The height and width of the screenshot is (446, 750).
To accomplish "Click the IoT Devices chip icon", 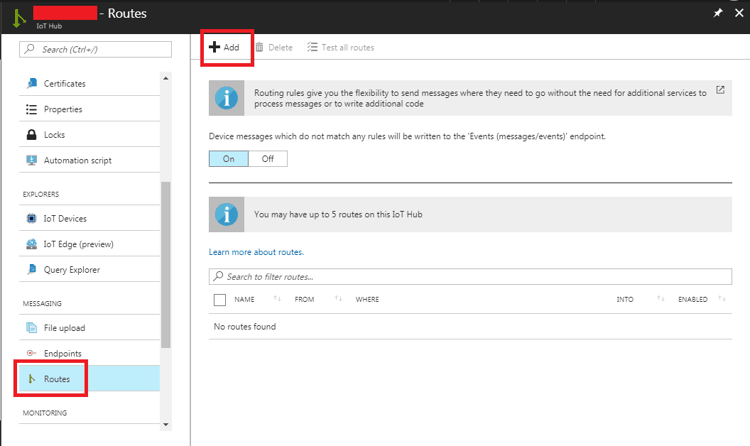I will click(x=32, y=218).
